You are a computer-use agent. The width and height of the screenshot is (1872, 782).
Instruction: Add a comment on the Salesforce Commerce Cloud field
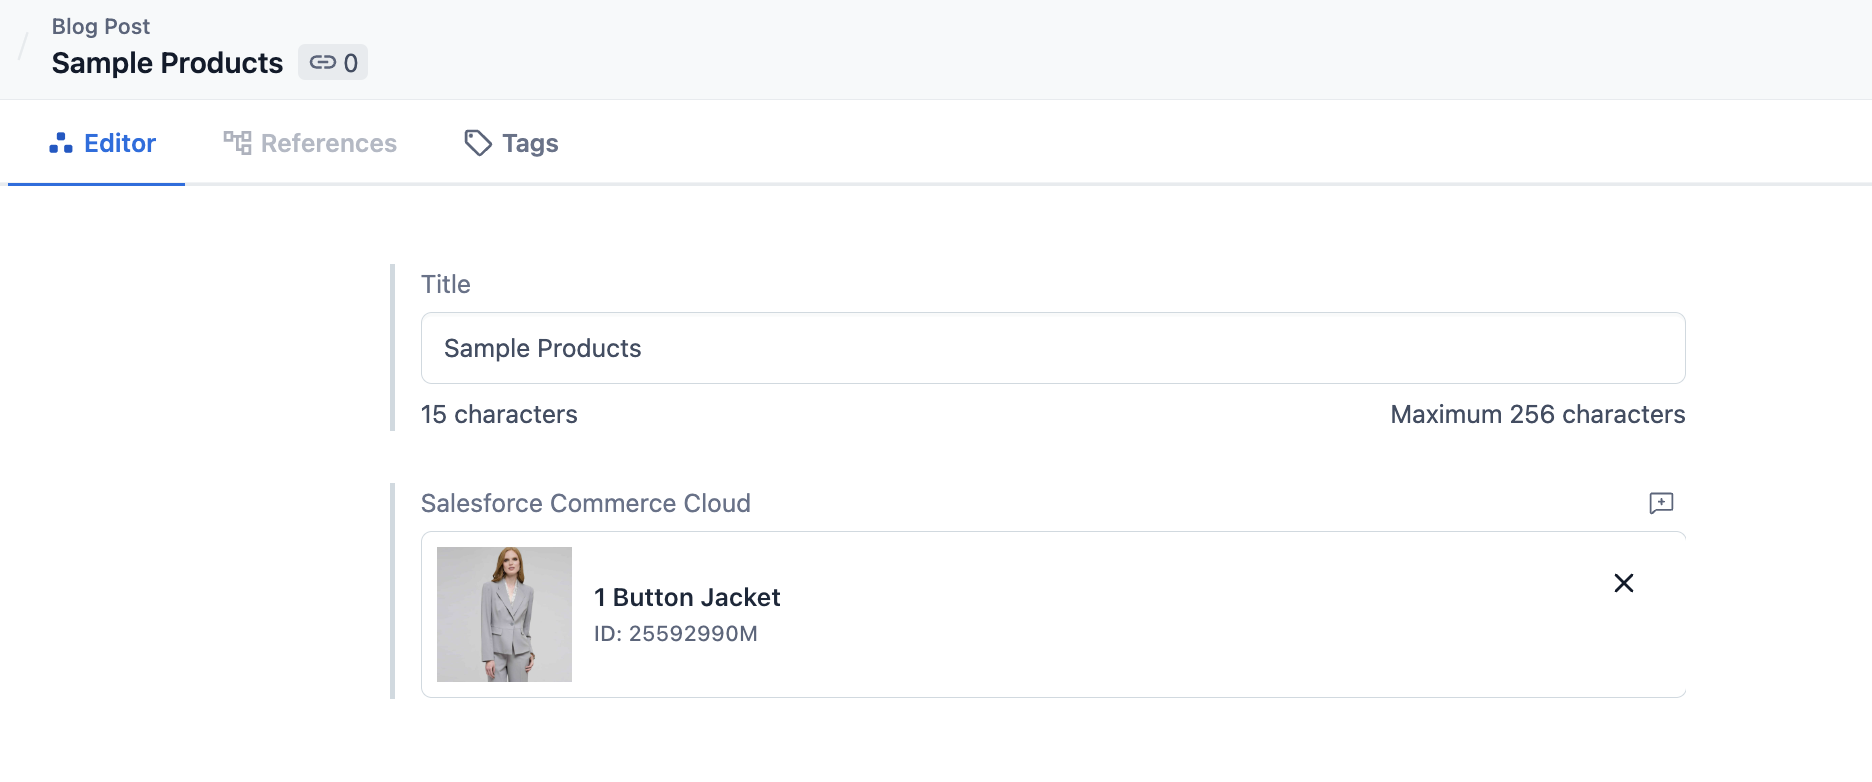click(1661, 503)
